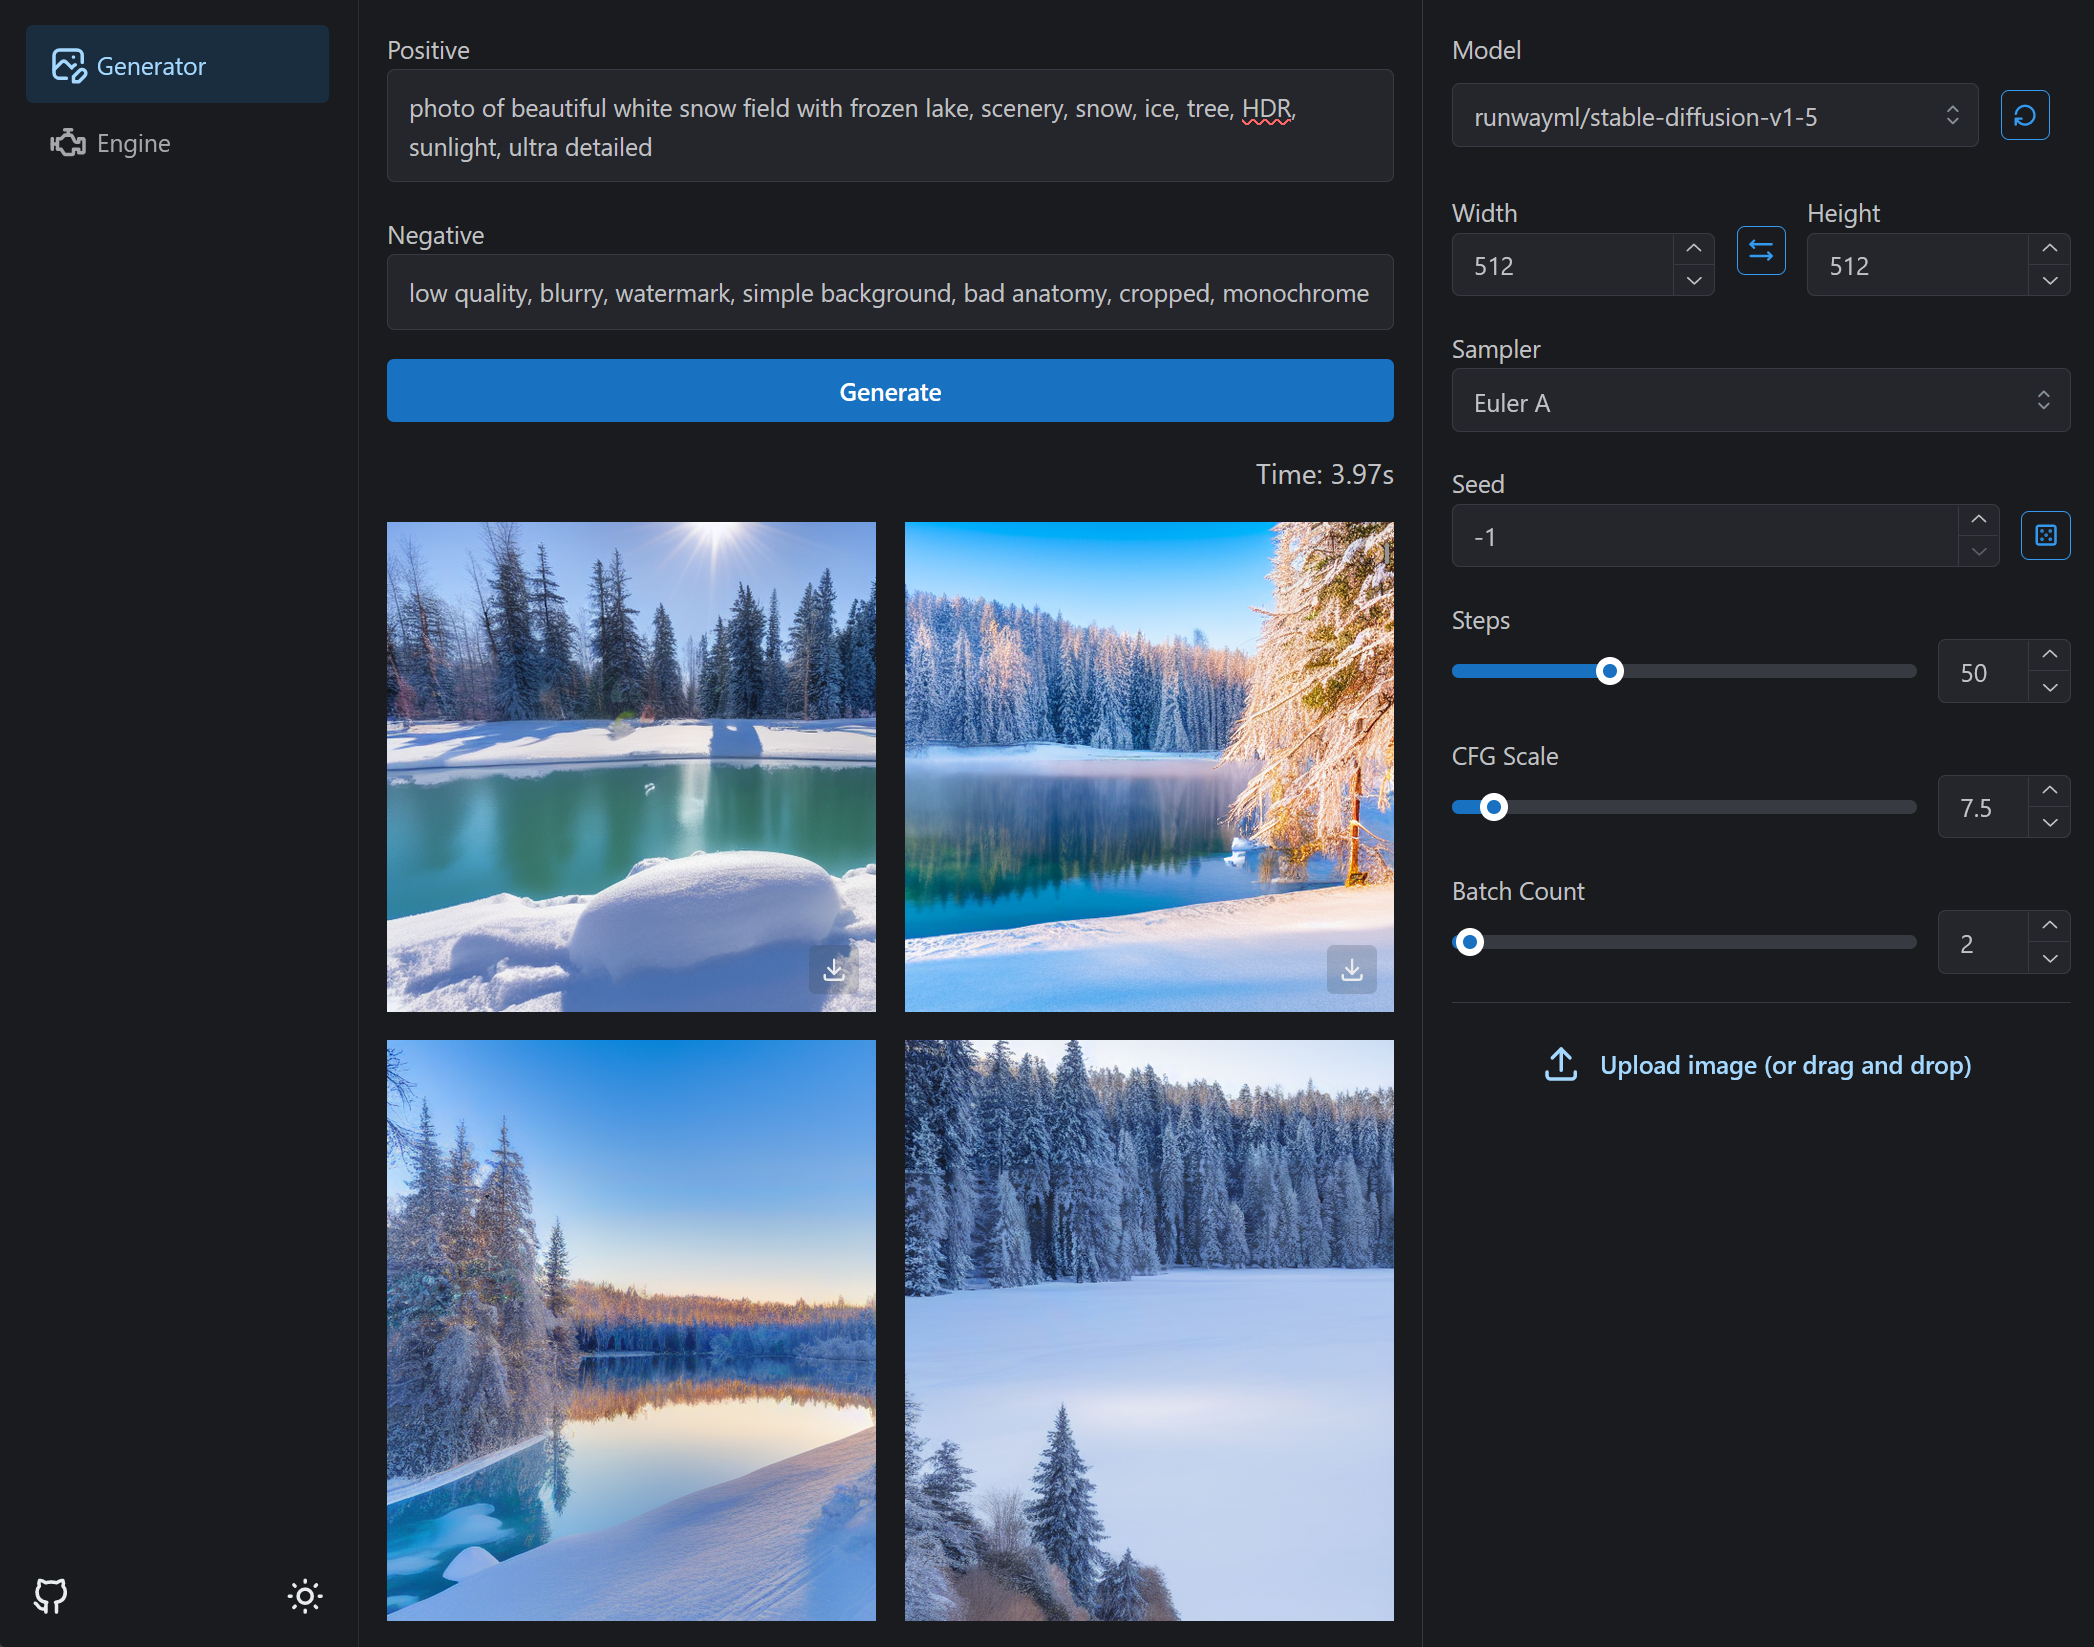The image size is (2094, 1647).
Task: Toggle light/dark theme with sun icon
Action: tap(305, 1595)
